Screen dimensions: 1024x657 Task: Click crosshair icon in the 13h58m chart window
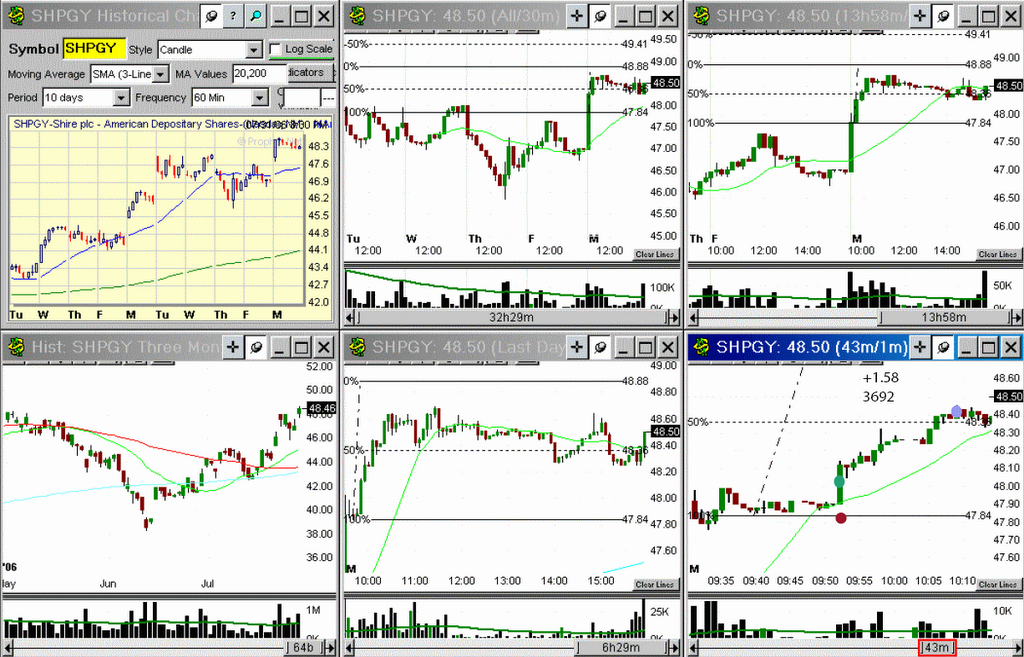920,16
